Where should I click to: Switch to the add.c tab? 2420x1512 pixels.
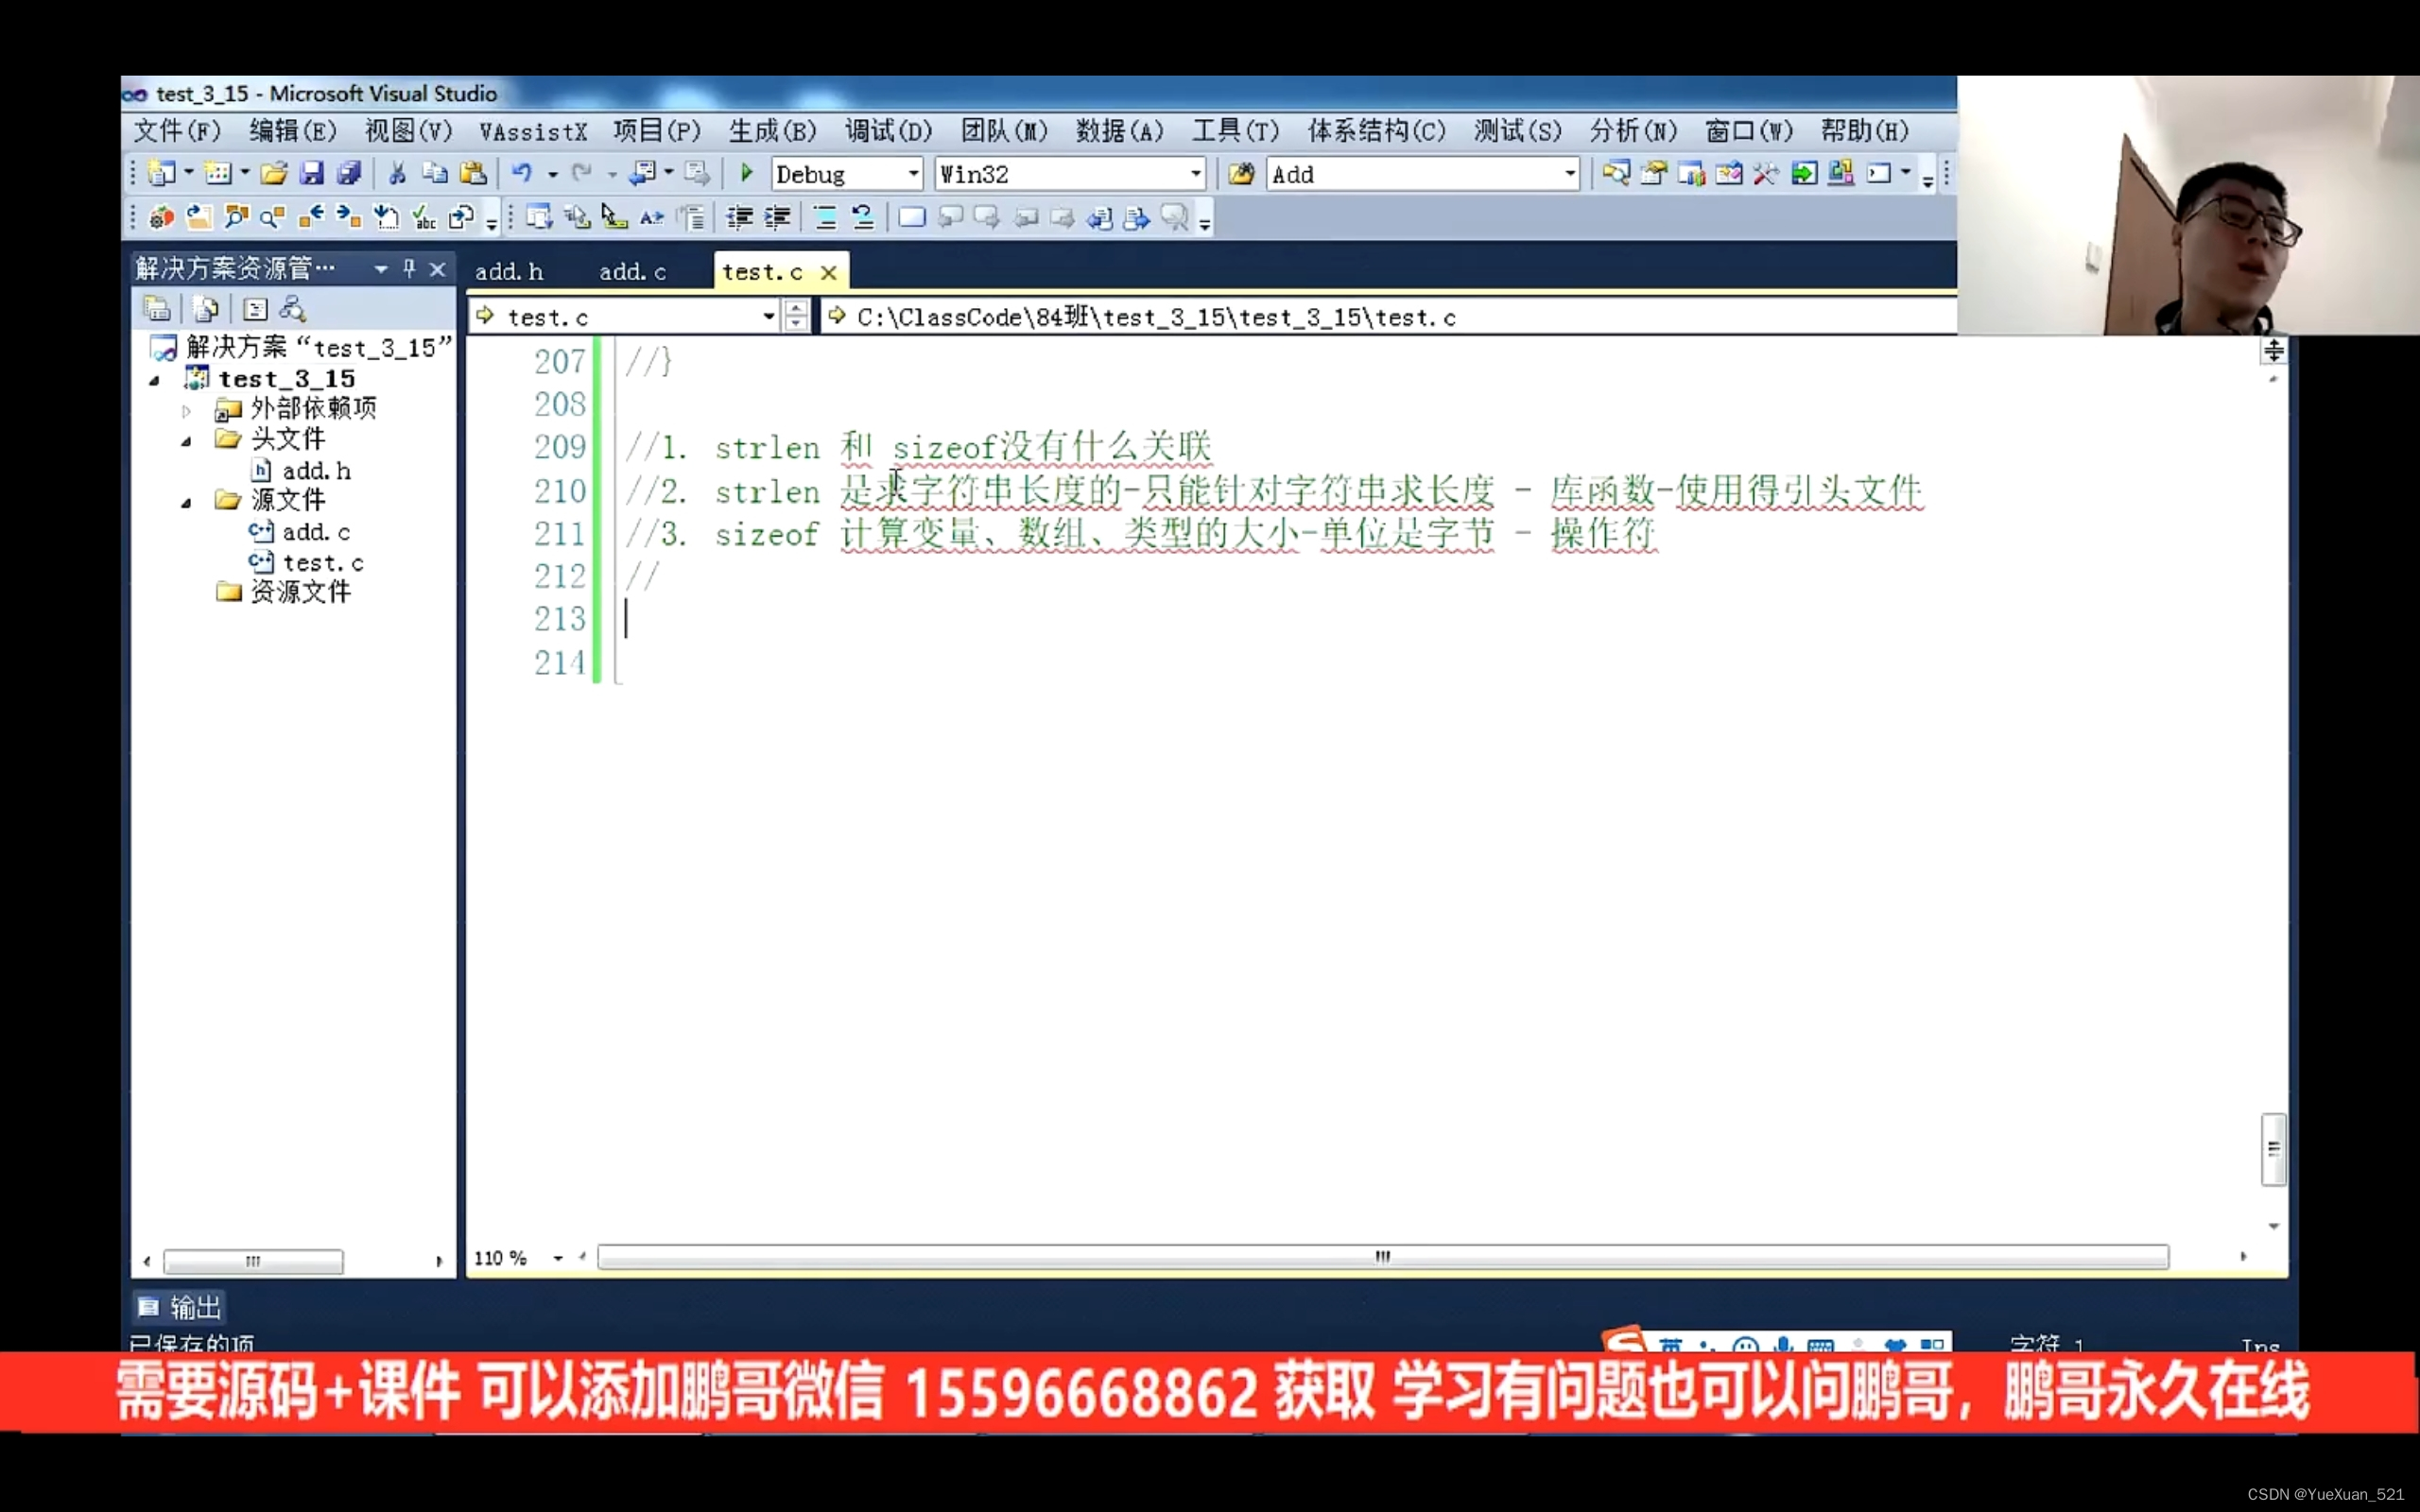(x=632, y=271)
